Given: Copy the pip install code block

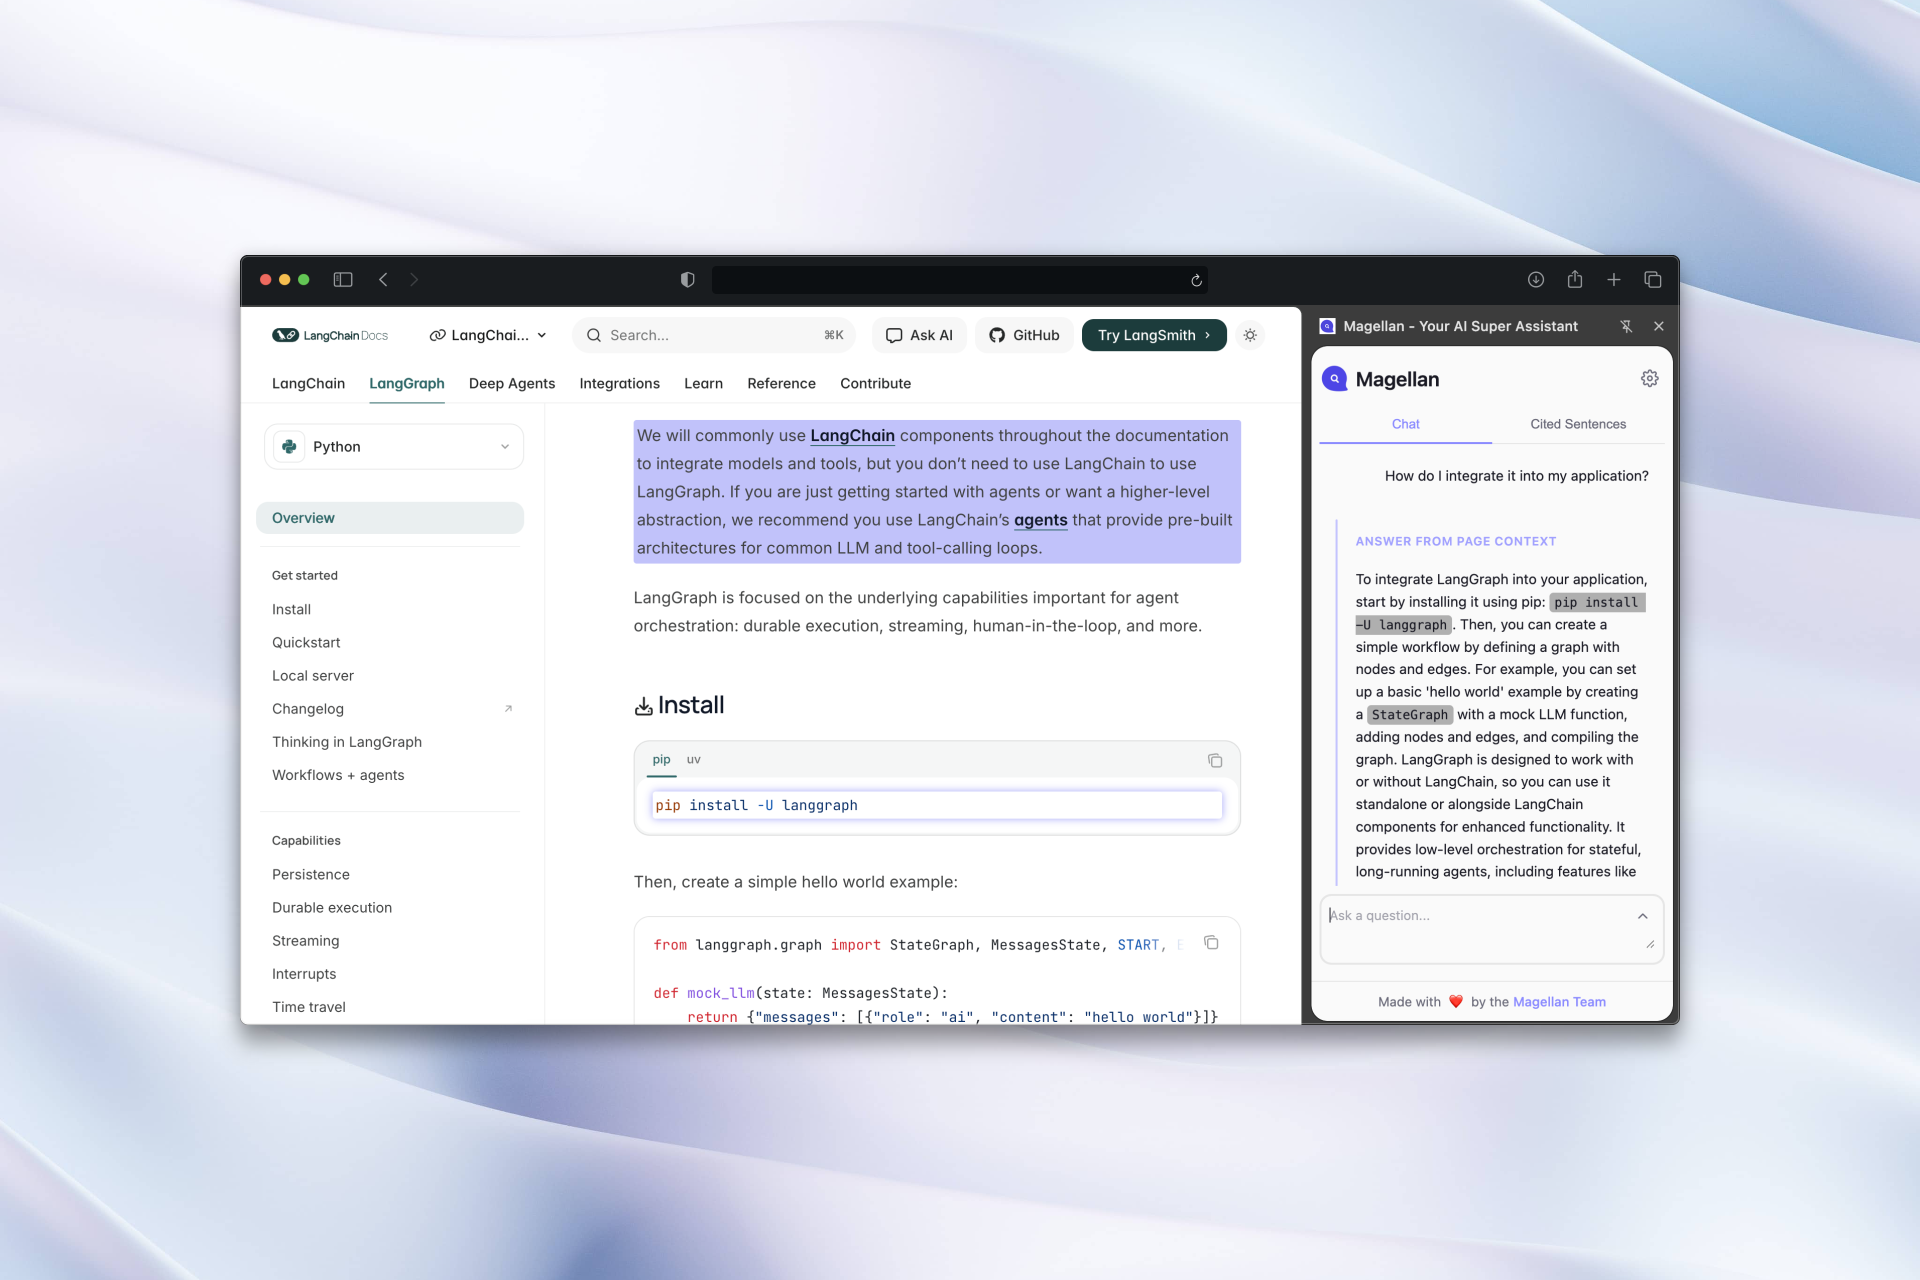Looking at the screenshot, I should (1215, 761).
